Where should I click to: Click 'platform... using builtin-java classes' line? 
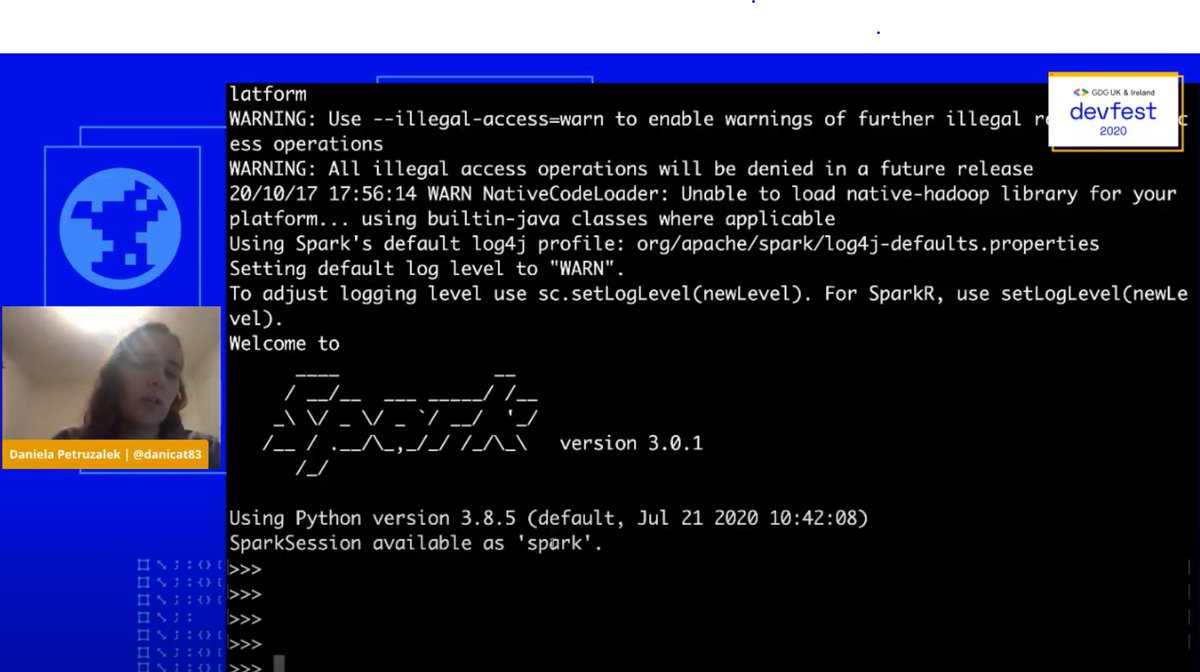[x=532, y=219]
